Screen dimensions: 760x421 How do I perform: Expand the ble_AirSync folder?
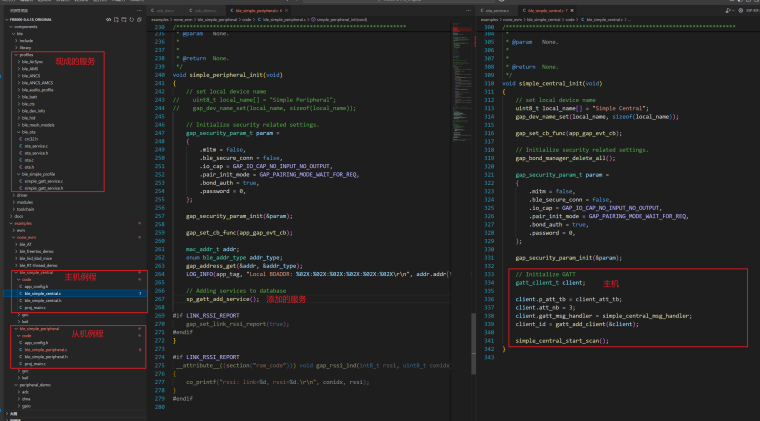tap(32, 62)
